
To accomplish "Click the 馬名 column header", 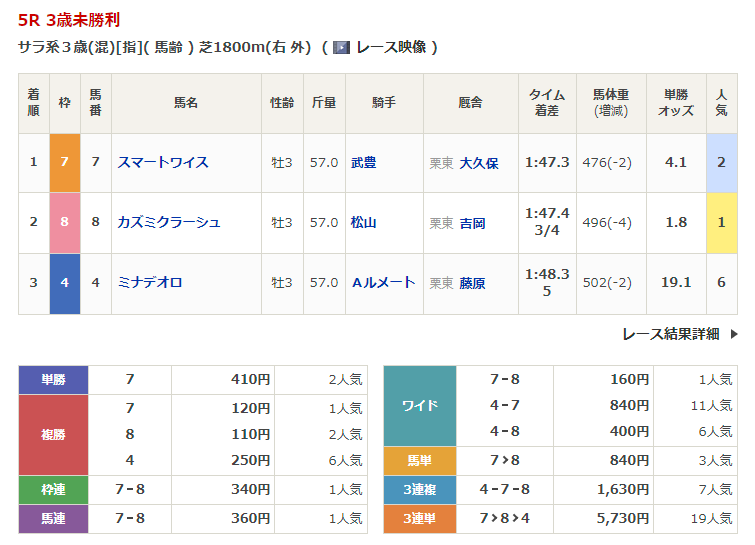I will 186,102.
